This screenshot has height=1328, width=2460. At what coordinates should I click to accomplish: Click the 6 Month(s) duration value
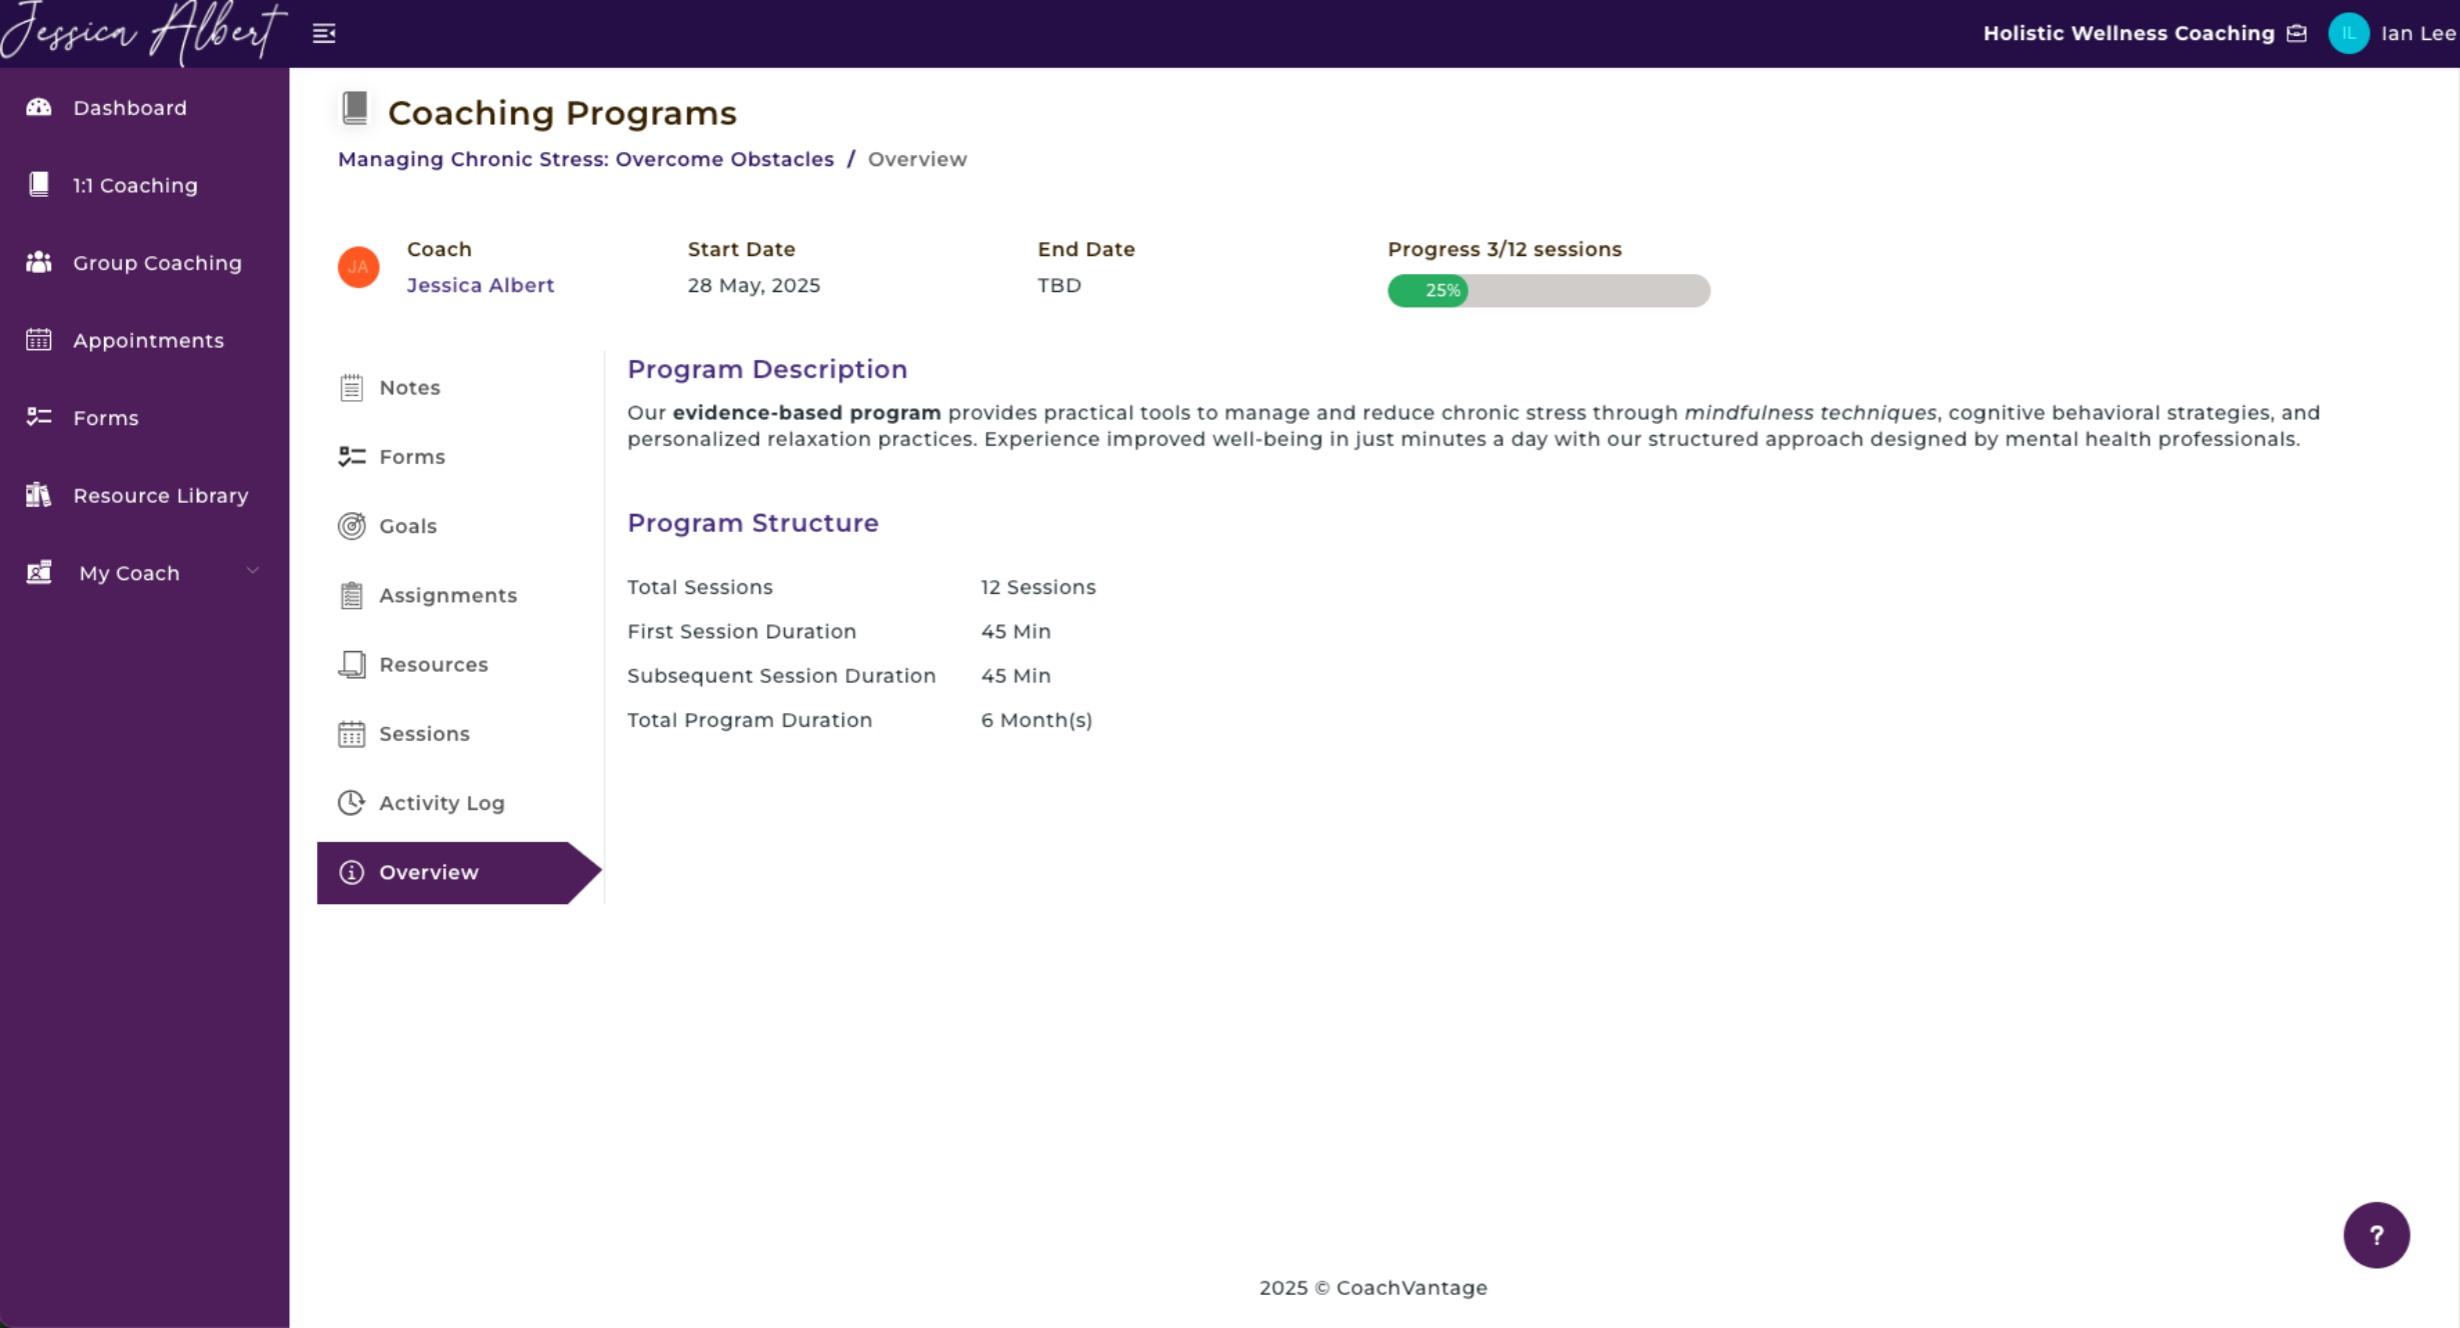pos(1036,720)
